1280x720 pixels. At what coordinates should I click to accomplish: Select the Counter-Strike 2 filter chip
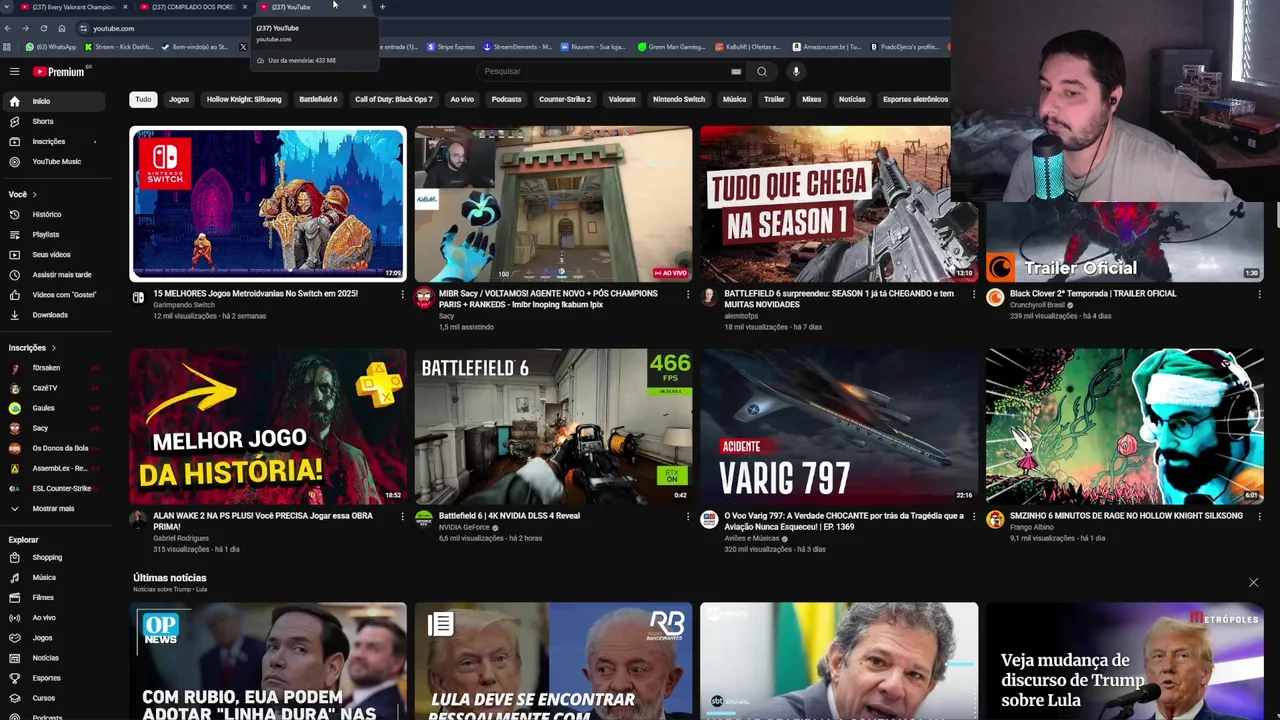tap(565, 99)
